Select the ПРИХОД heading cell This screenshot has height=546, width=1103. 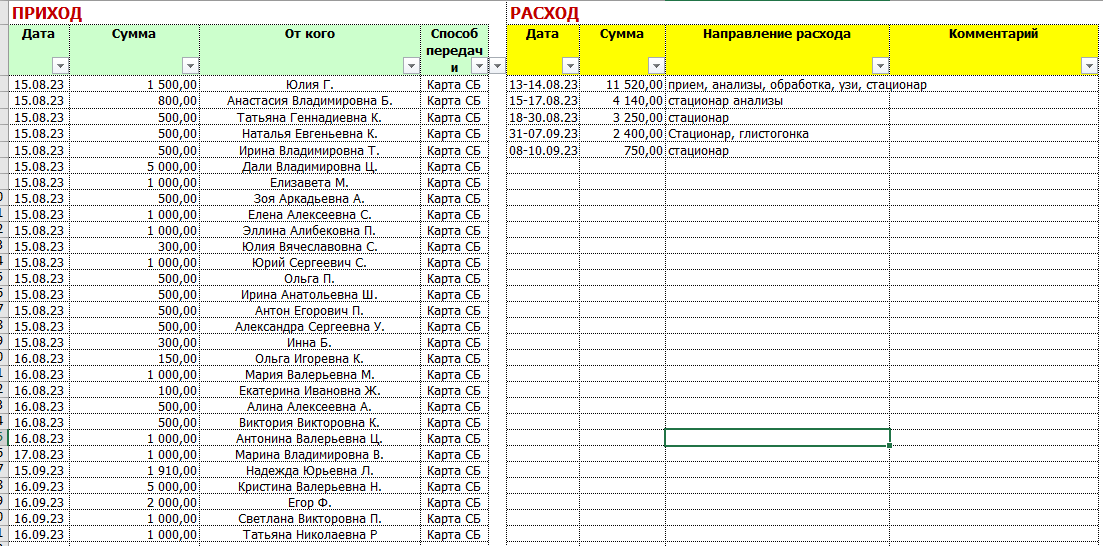click(48, 13)
